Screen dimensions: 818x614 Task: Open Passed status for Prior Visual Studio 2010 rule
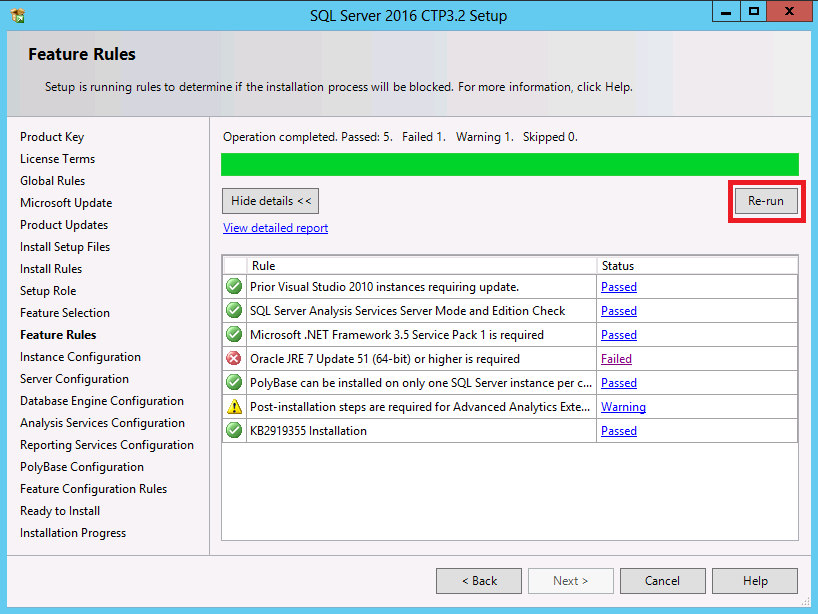[x=619, y=287]
